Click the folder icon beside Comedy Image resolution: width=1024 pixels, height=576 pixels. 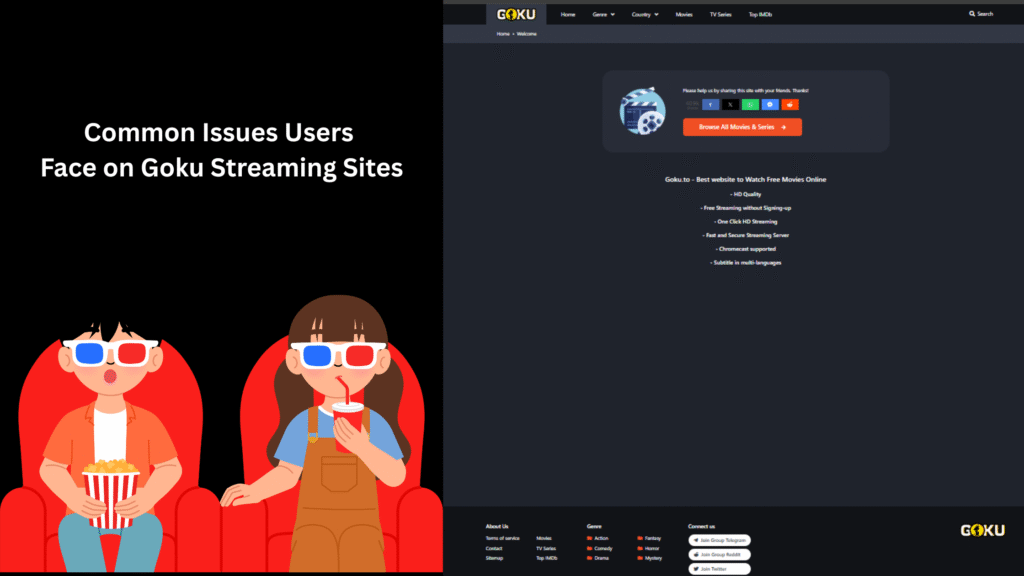tap(590, 549)
